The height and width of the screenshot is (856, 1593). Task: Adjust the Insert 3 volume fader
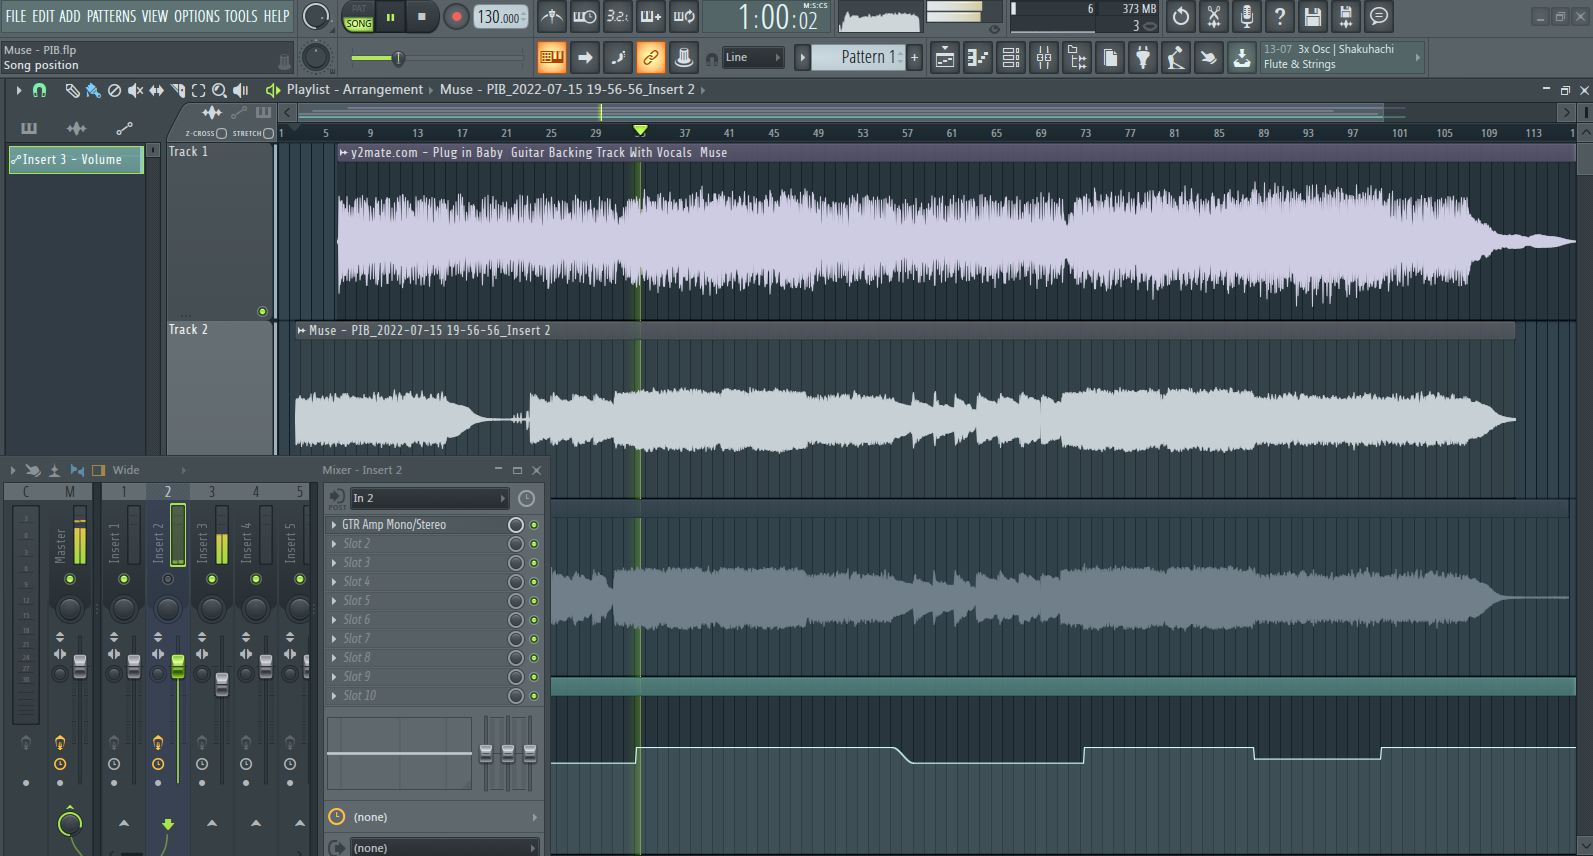click(222, 684)
